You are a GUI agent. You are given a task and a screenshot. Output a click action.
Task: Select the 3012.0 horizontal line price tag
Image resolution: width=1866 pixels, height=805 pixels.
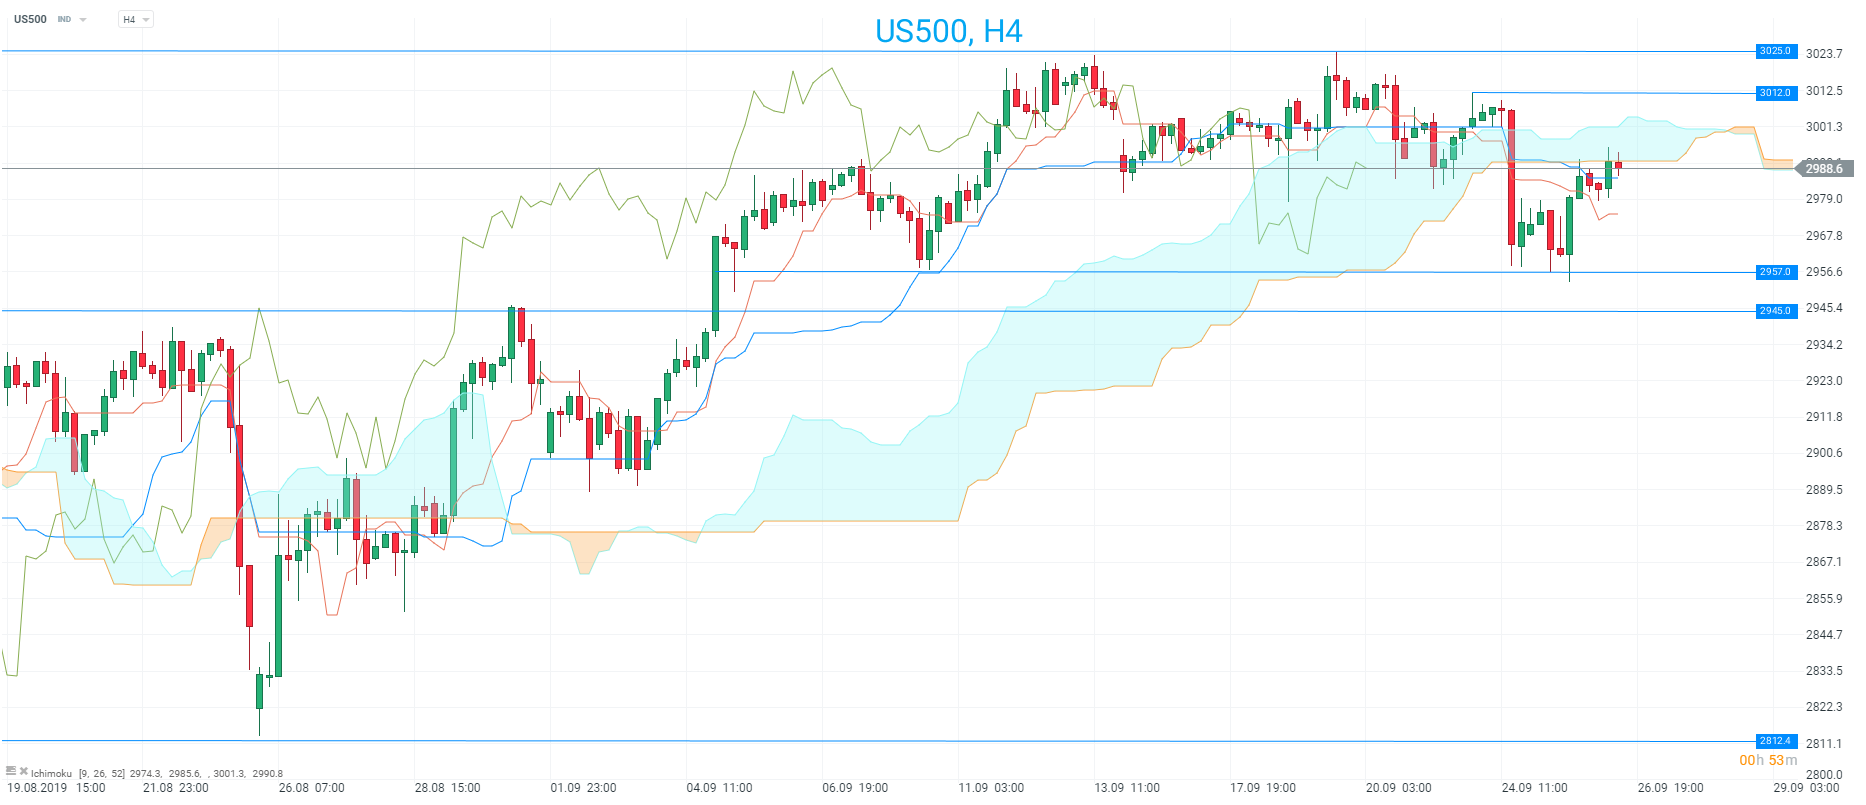coord(1776,93)
